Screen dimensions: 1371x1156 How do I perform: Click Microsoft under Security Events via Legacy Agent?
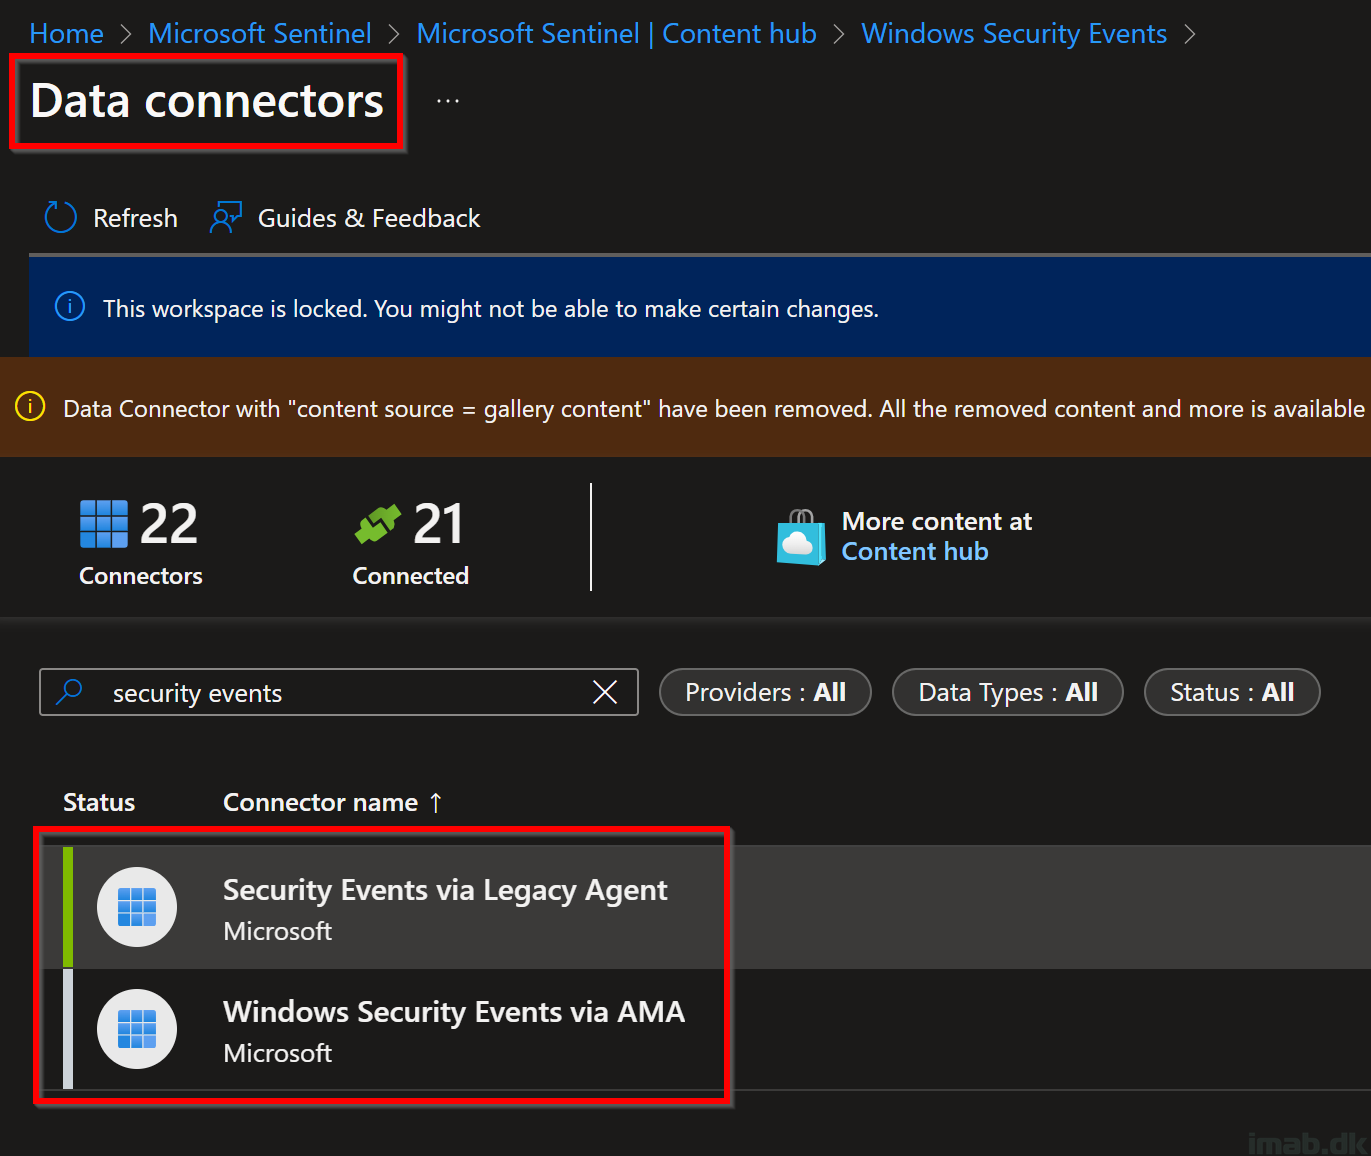[278, 931]
